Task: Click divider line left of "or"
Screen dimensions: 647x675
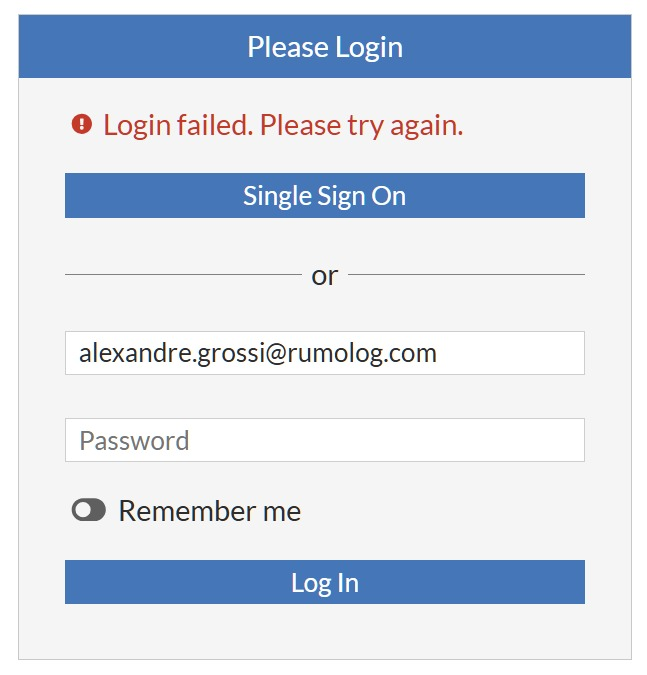Action: click(x=183, y=274)
